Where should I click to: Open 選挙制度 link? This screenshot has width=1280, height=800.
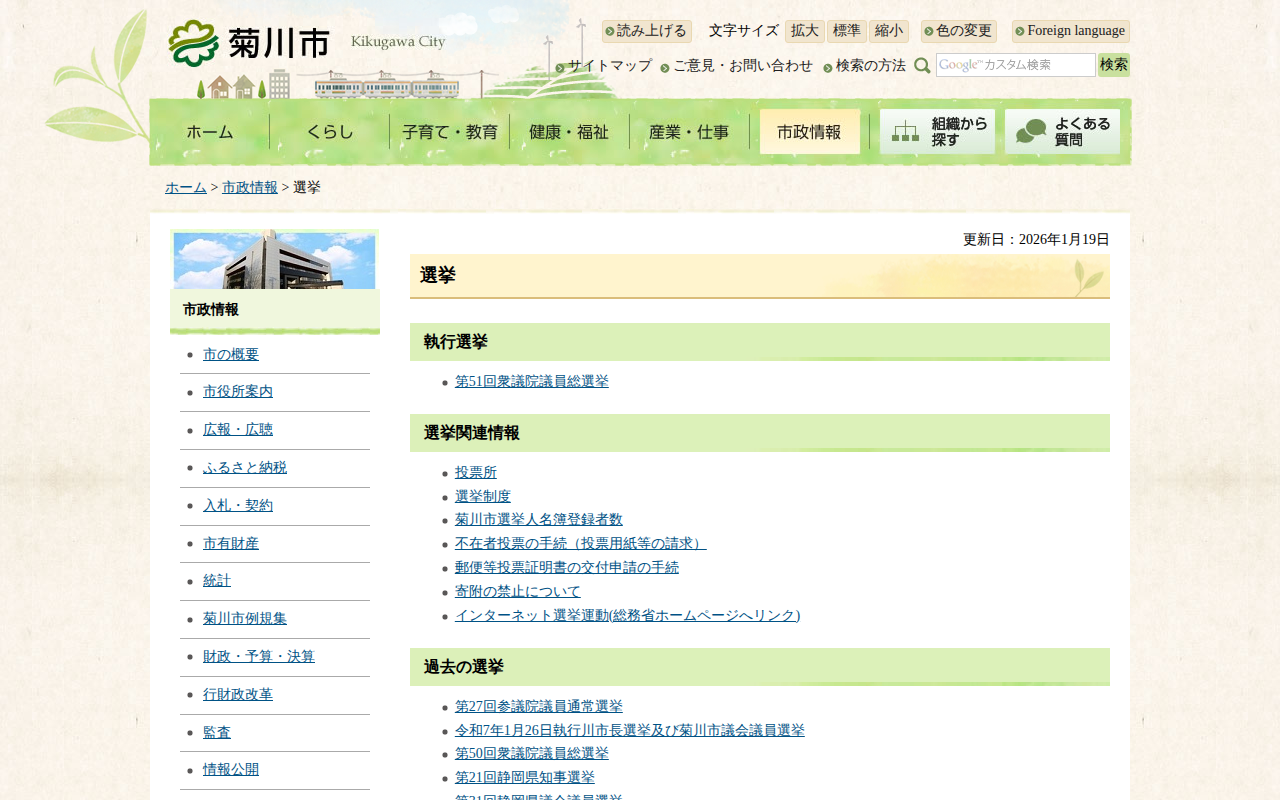(x=483, y=497)
